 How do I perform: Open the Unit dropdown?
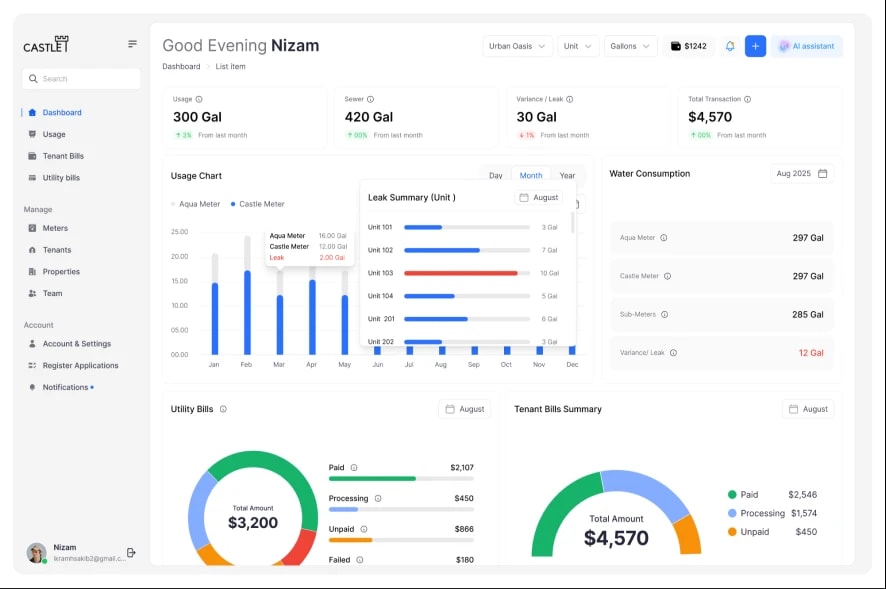(x=578, y=46)
